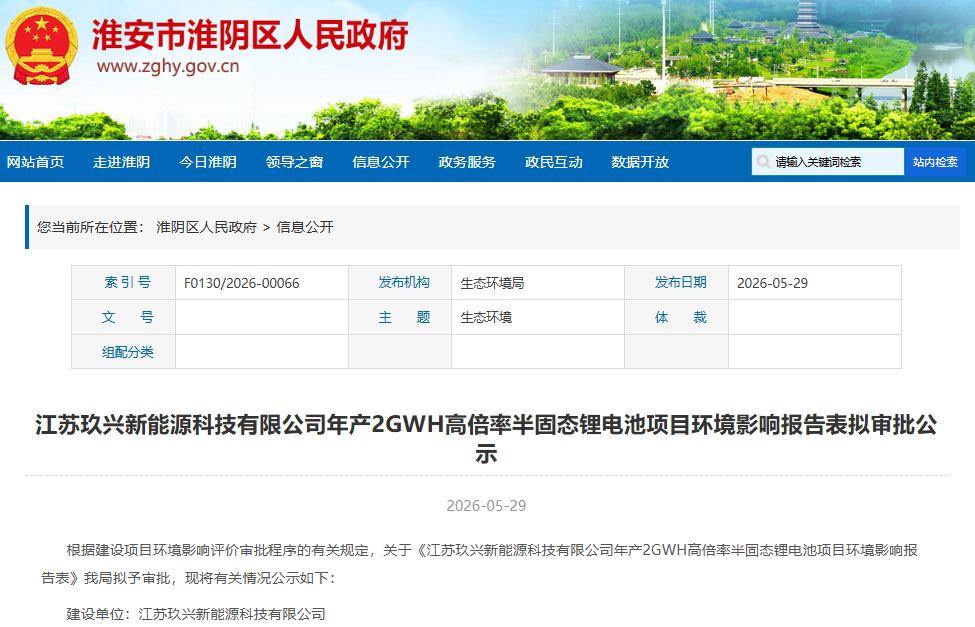Open 政务服务 navigation item
Screen dimensions: 975x627
(467, 162)
